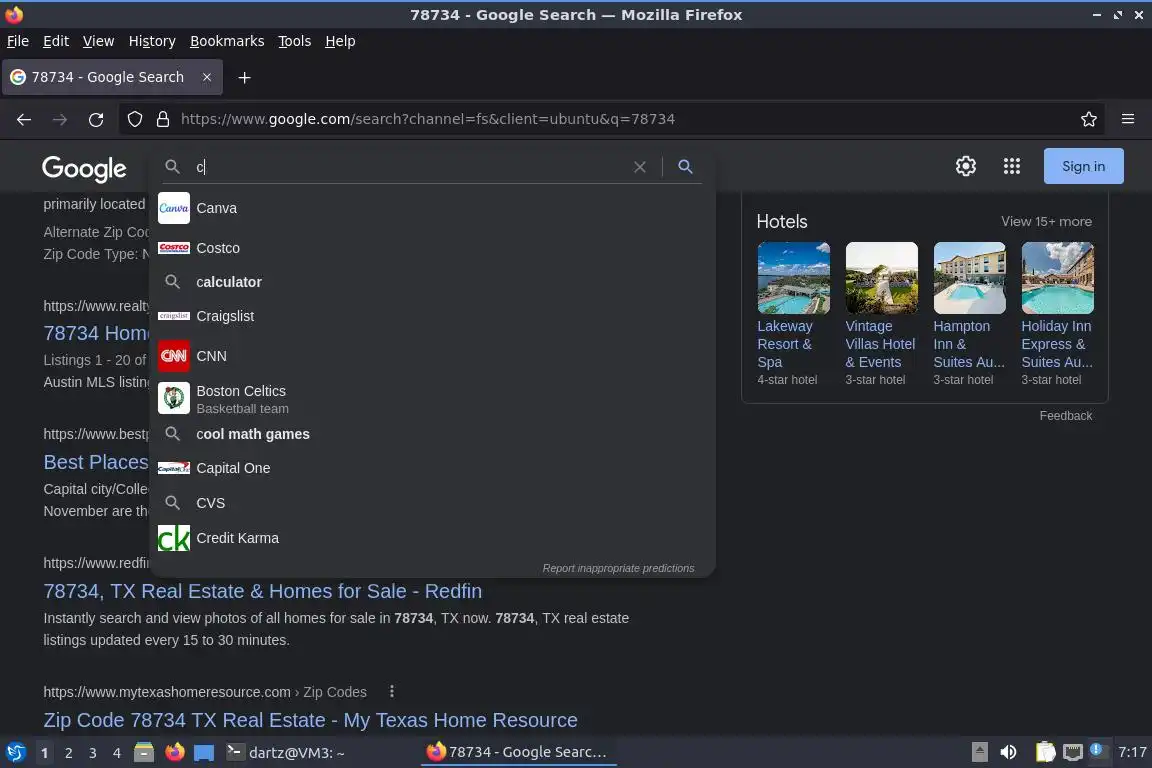Close the 78734 Google Search tab
This screenshot has height=768, width=1152.
(207, 77)
